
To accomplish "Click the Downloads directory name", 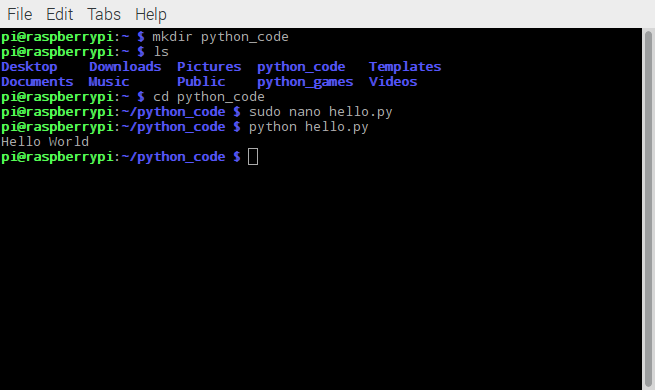I will point(125,66).
